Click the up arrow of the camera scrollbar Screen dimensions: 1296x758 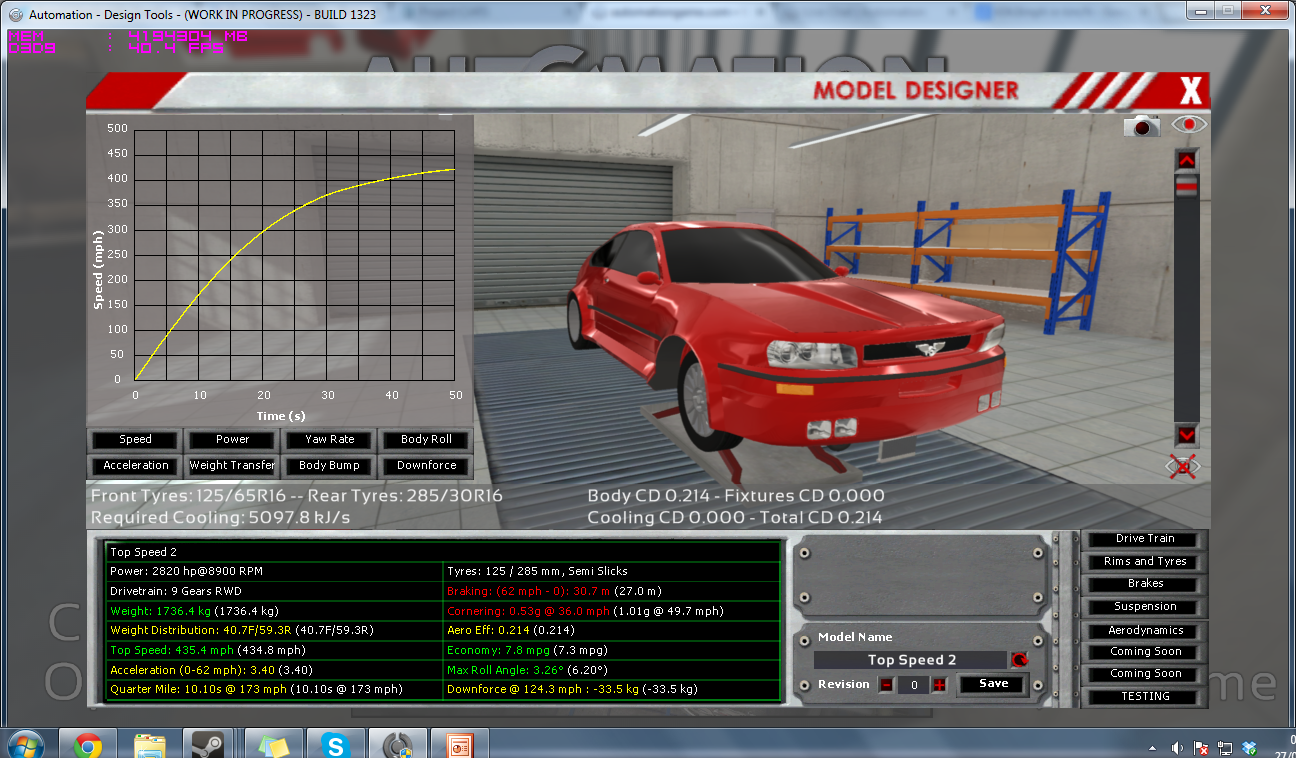(x=1186, y=160)
